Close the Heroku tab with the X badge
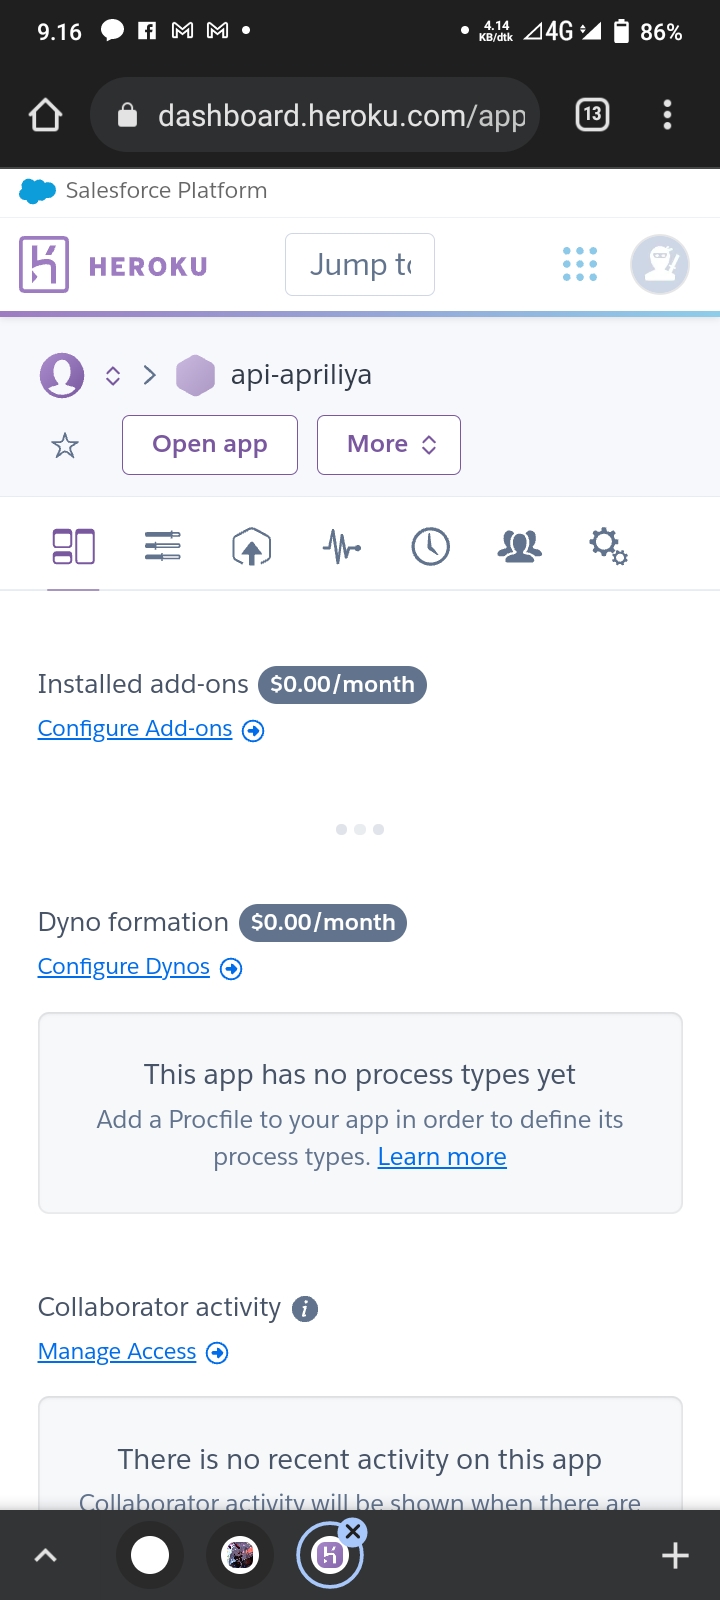Image resolution: width=720 pixels, height=1600 pixels. tap(353, 1532)
